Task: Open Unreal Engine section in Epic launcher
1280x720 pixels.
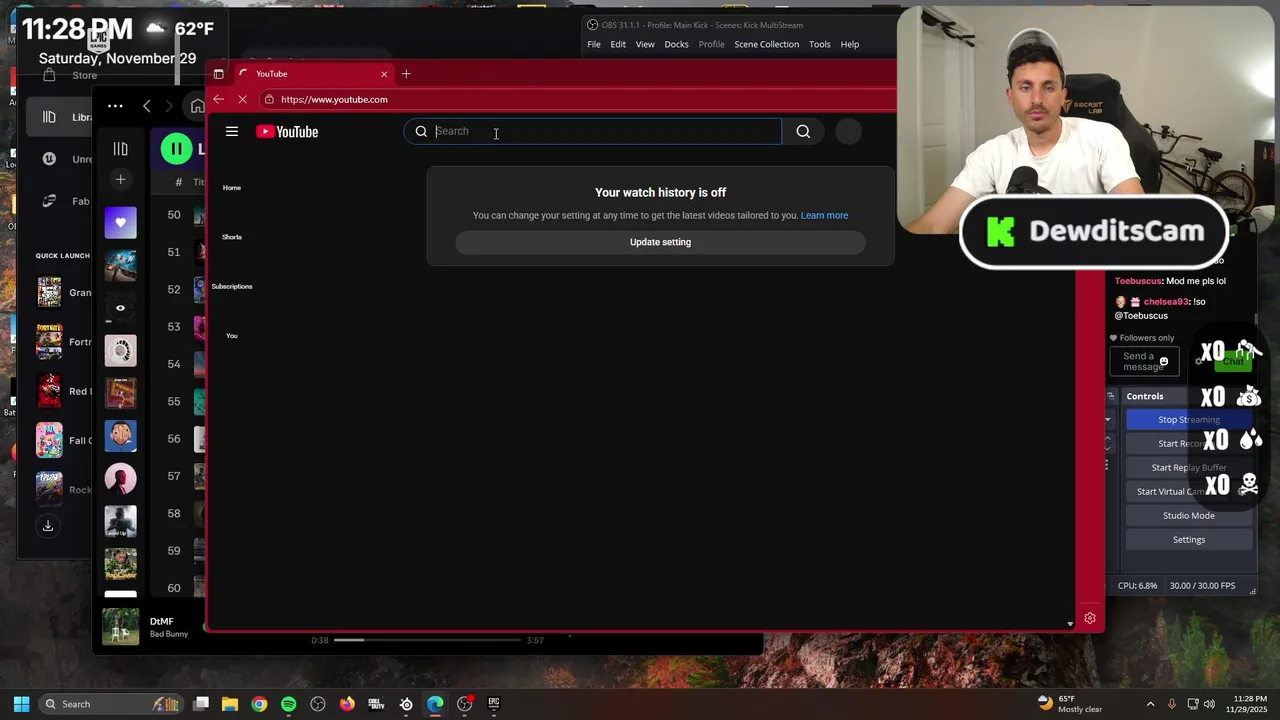Action: coord(66,159)
